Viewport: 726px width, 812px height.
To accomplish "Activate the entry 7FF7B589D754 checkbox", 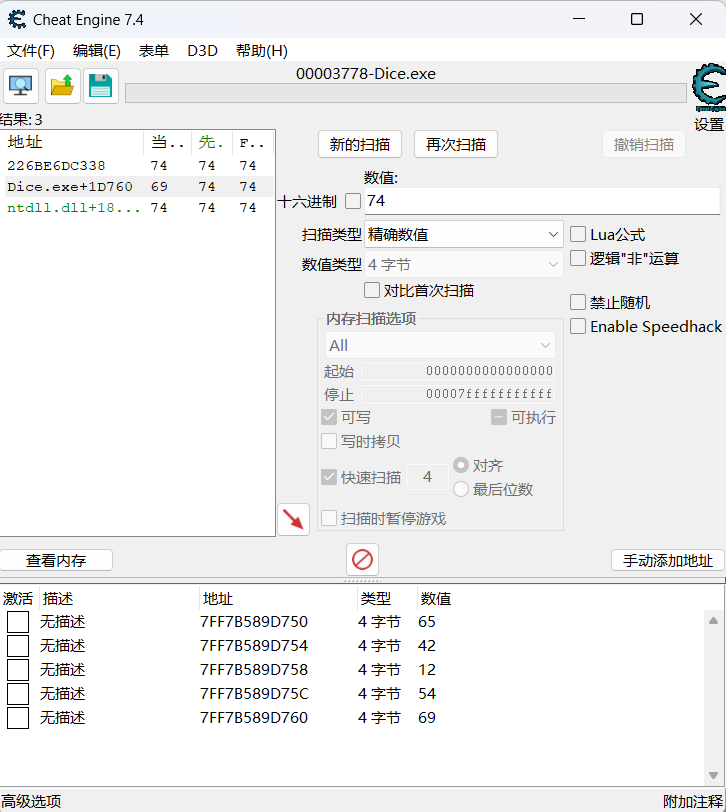I will tap(18, 646).
